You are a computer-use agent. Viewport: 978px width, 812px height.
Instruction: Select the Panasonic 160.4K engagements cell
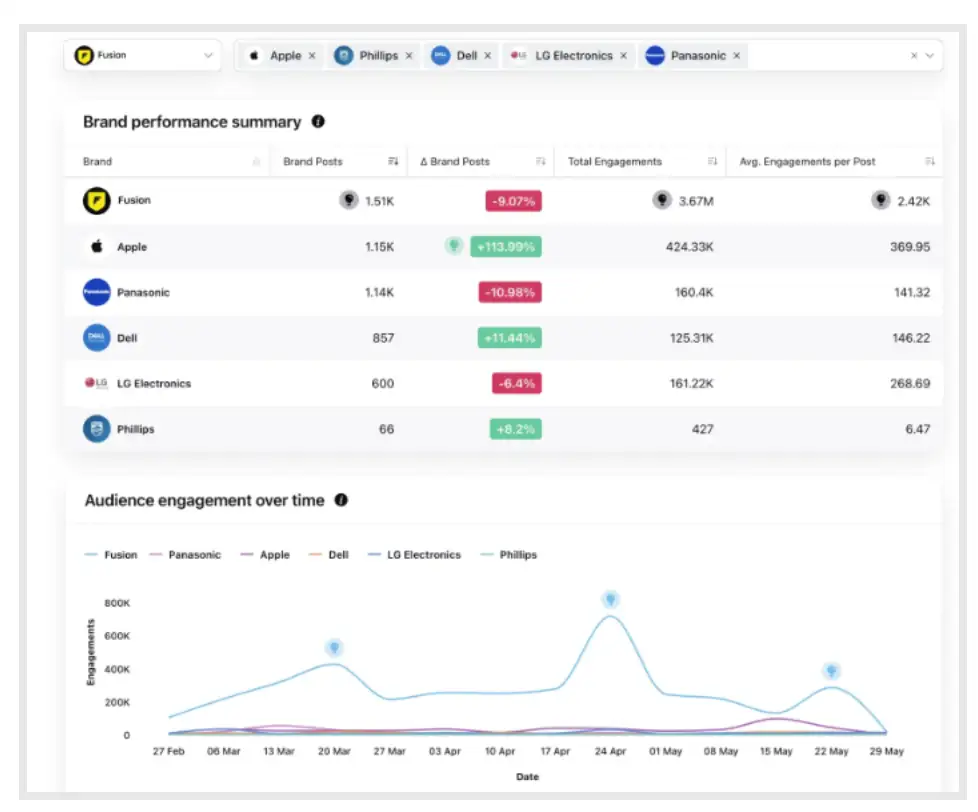click(x=694, y=292)
